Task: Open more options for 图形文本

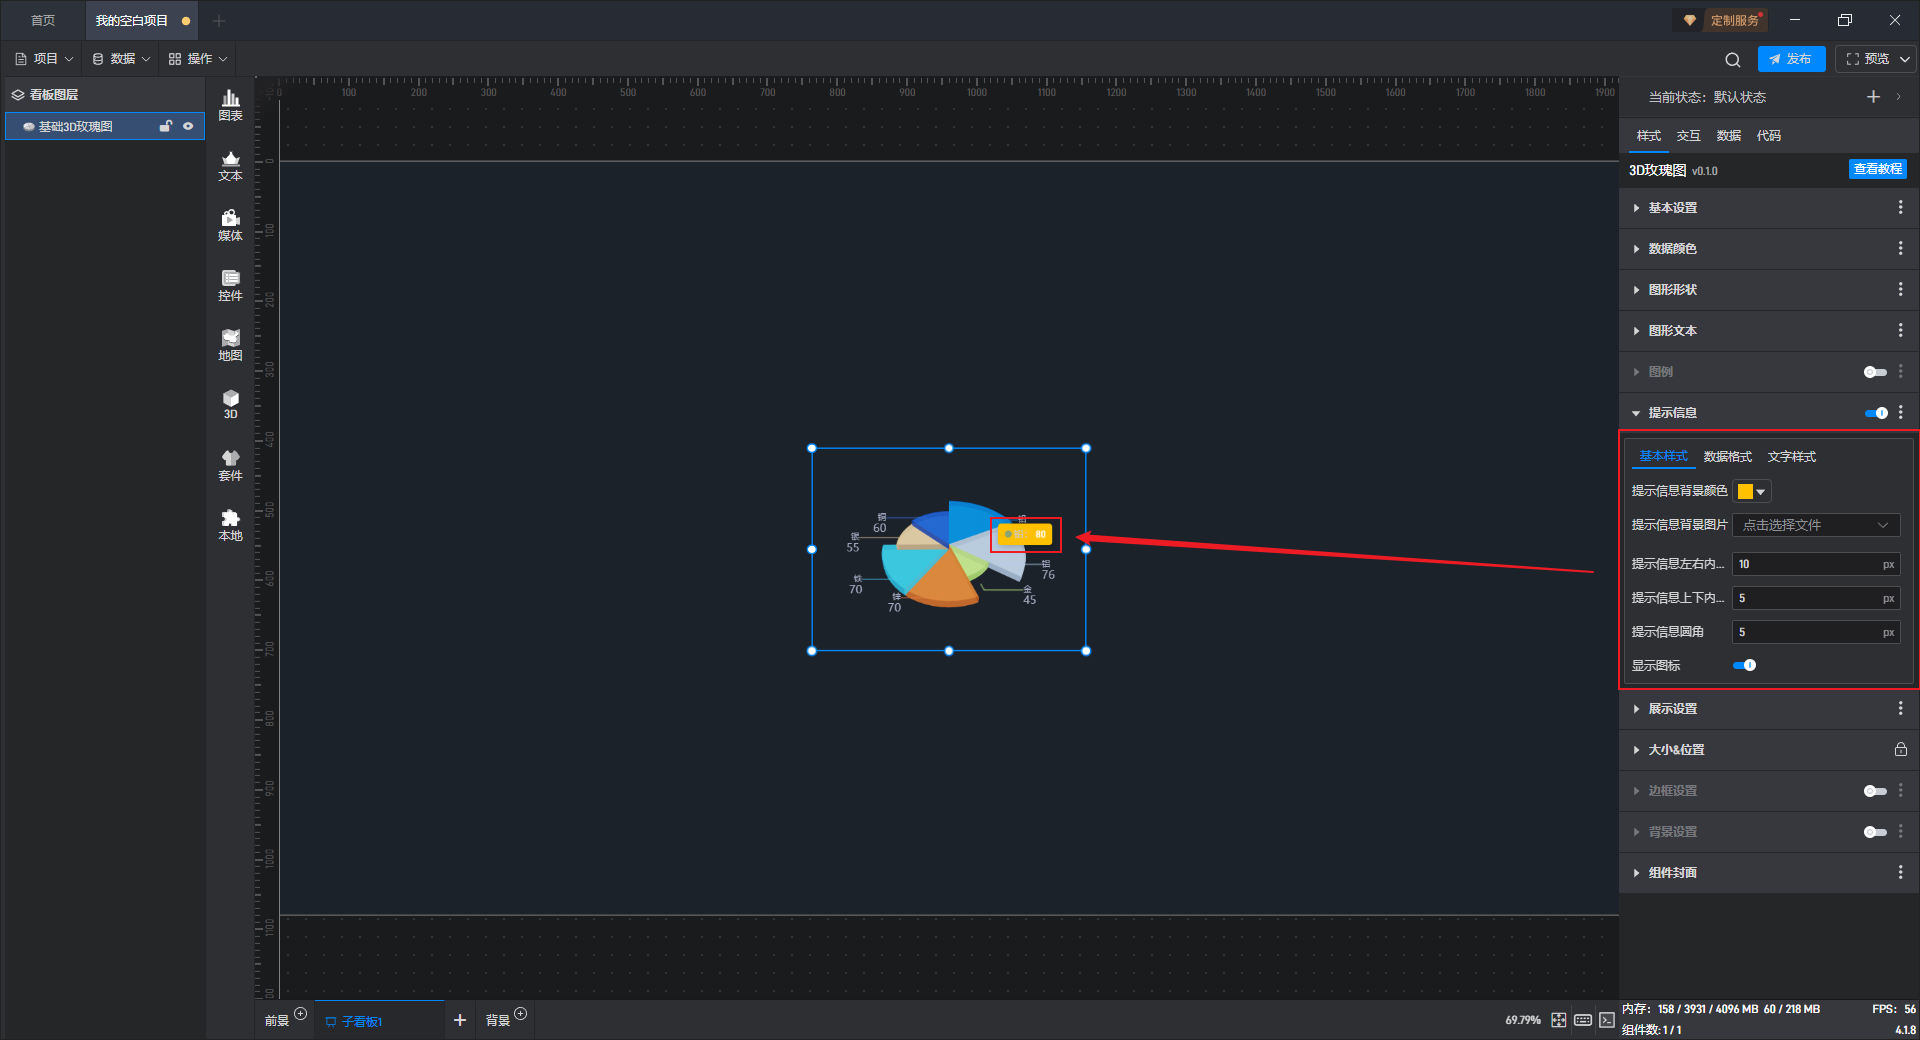Action: click(x=1900, y=330)
